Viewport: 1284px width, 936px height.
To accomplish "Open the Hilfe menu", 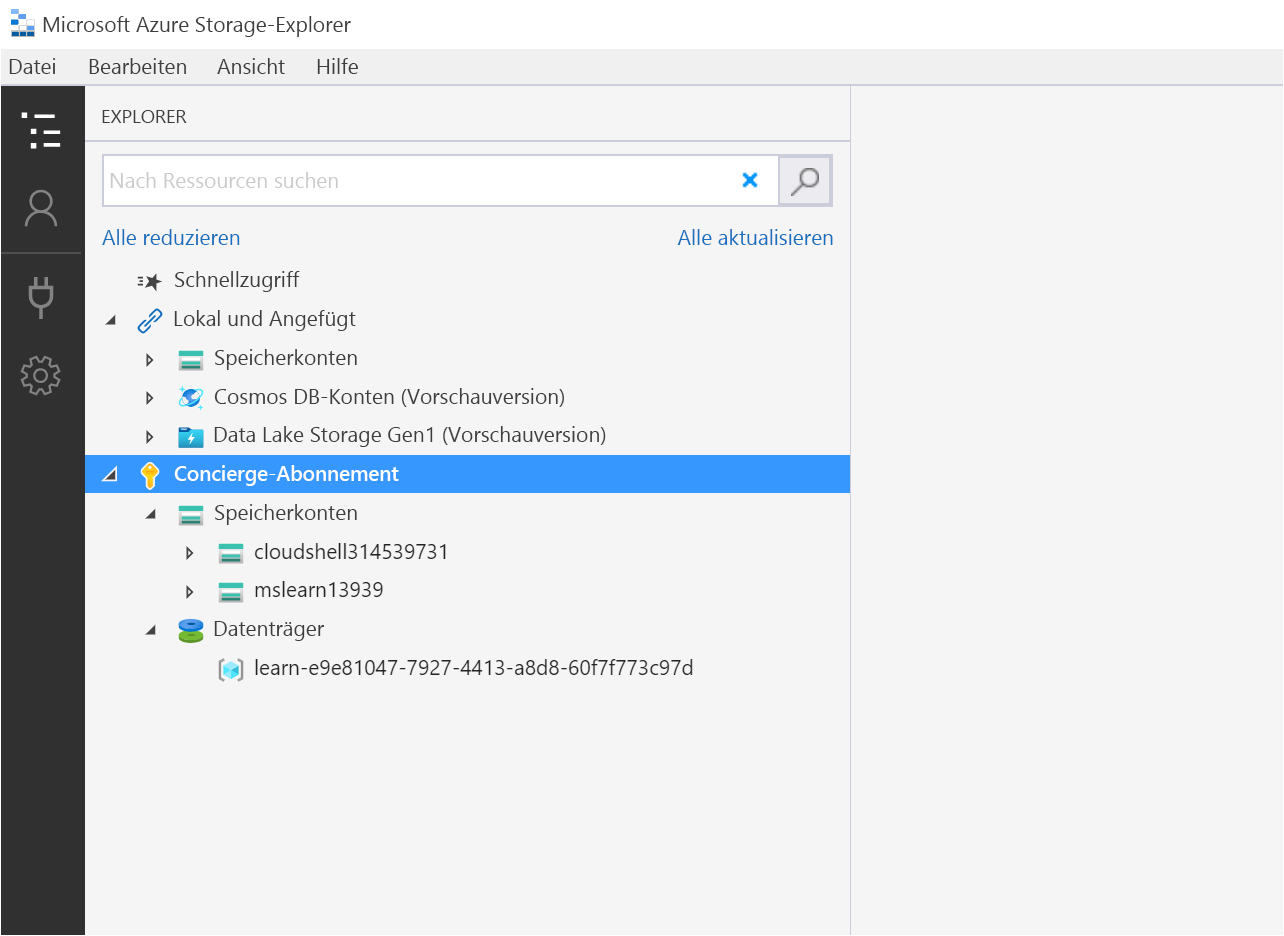I will pyautogui.click(x=337, y=67).
